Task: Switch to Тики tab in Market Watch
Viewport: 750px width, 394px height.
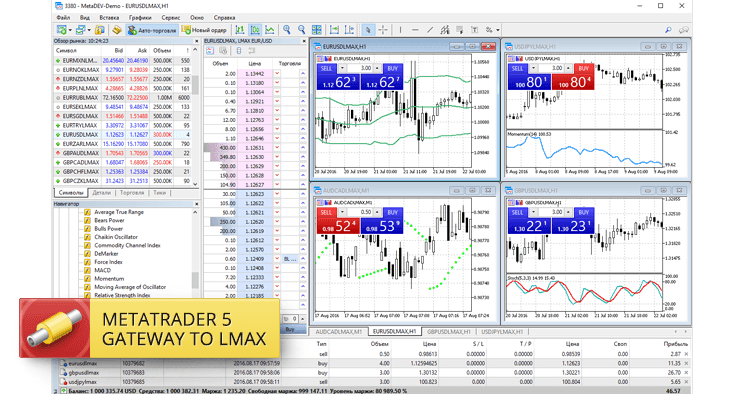Action: [159, 193]
